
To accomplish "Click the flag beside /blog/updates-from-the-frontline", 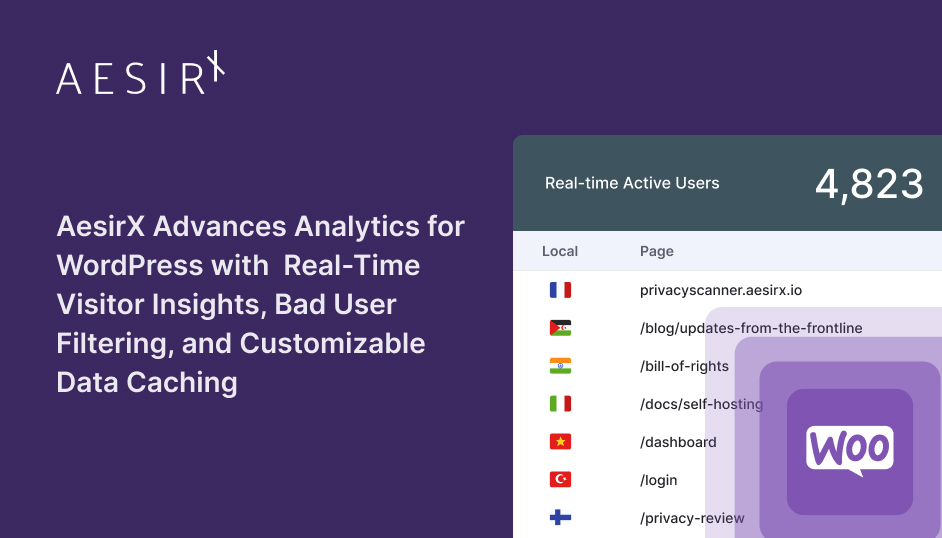I will click(560, 328).
